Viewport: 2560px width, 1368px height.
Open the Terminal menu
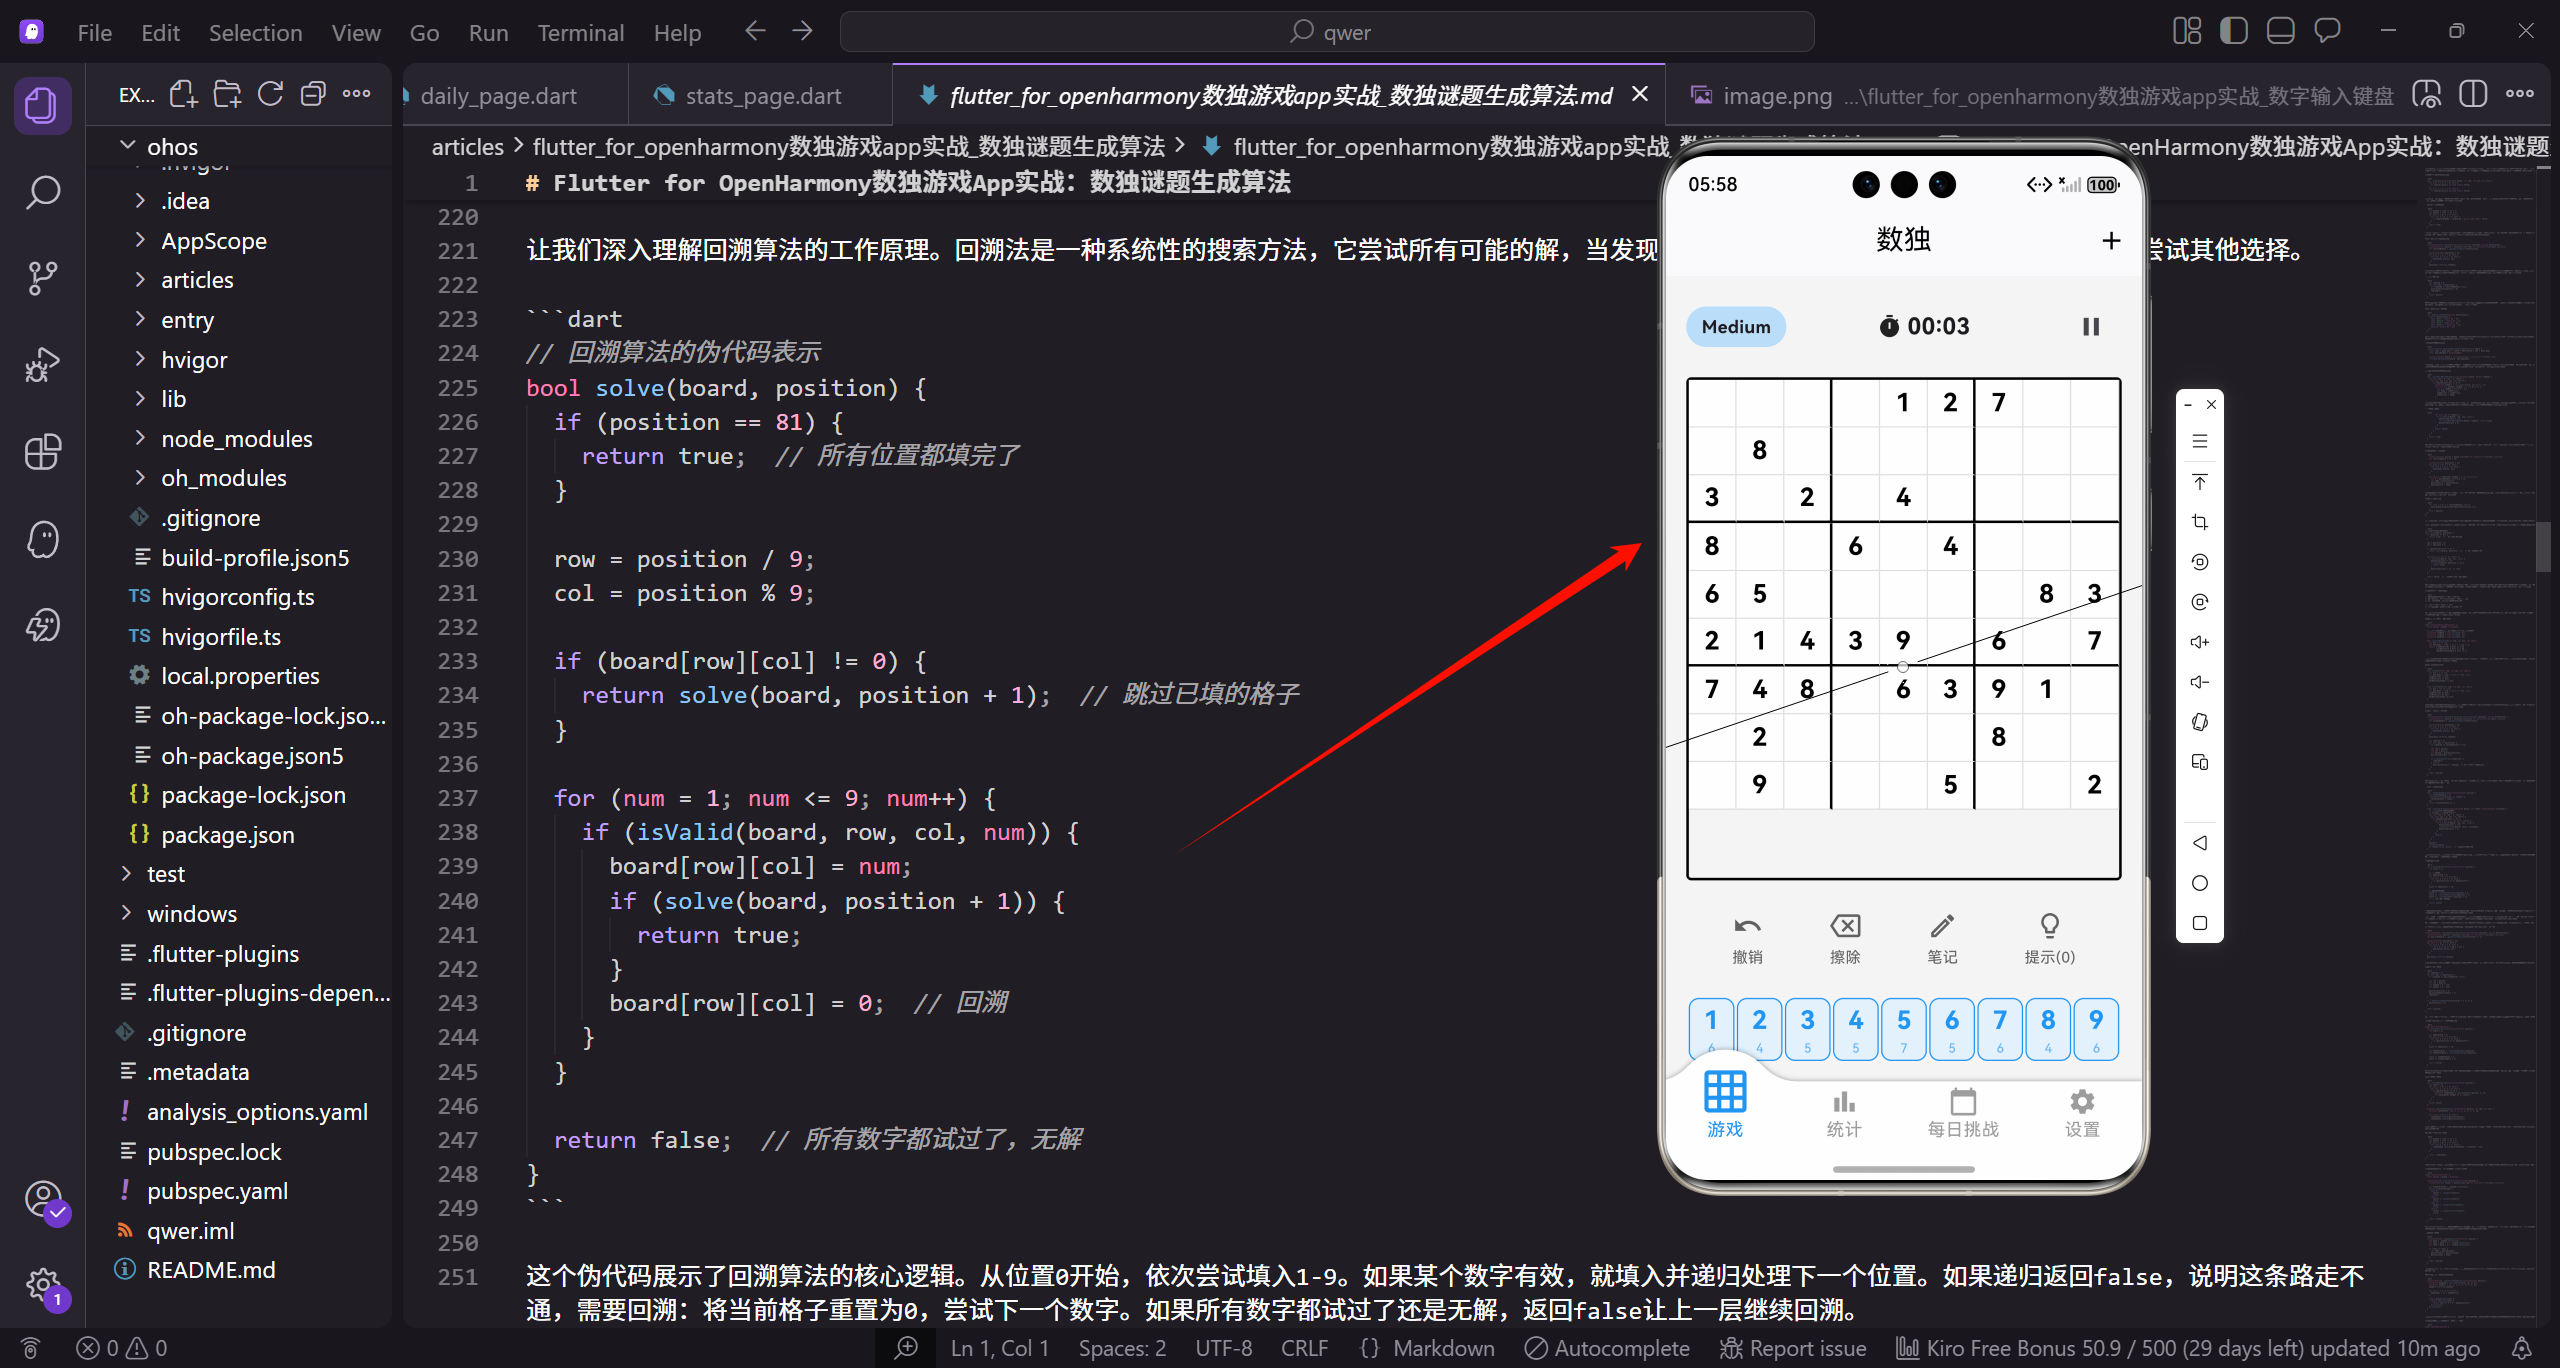581,33
